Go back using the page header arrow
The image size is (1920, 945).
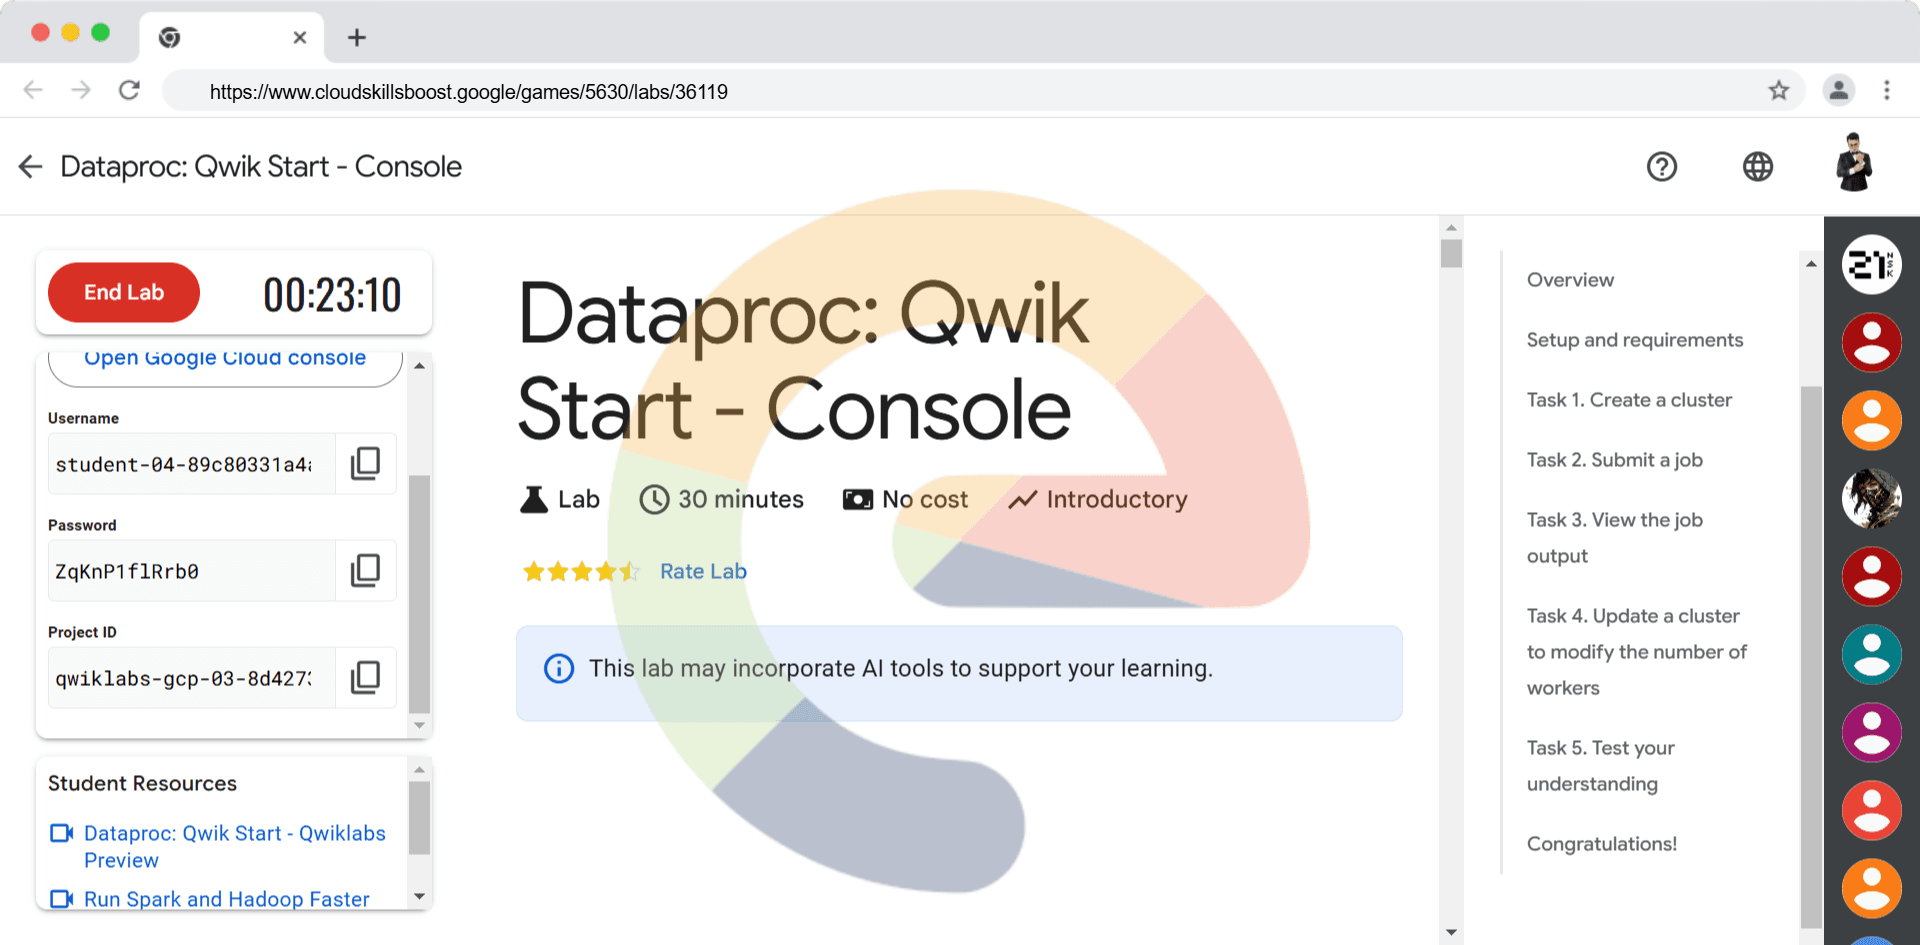click(31, 167)
